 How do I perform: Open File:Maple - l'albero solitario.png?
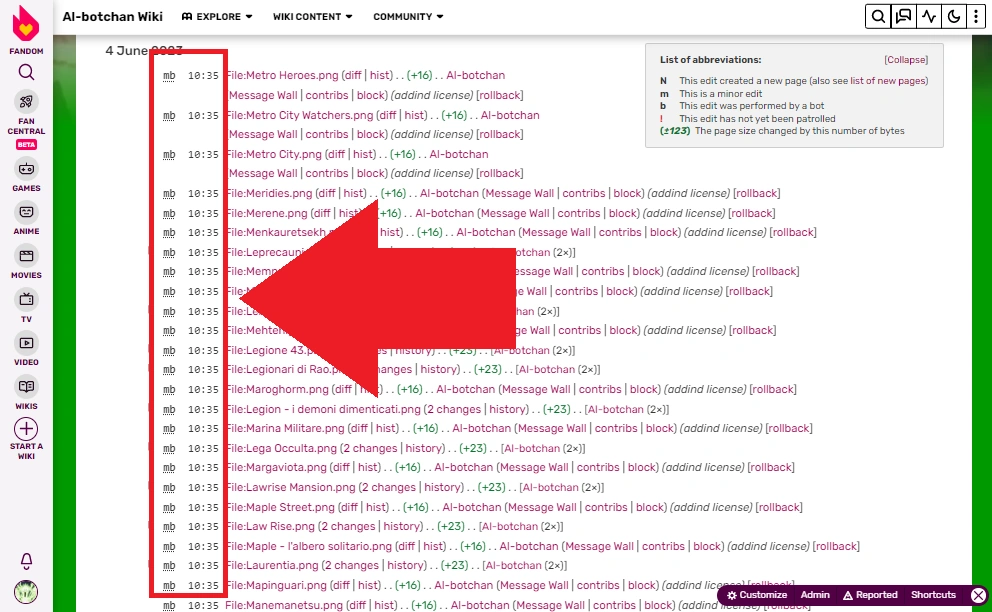coord(309,546)
